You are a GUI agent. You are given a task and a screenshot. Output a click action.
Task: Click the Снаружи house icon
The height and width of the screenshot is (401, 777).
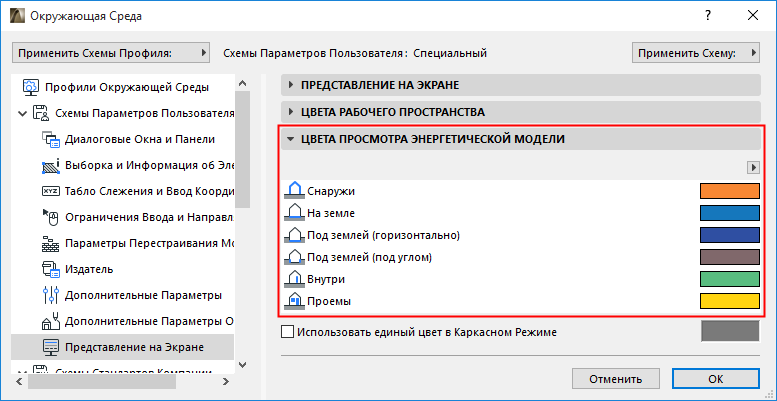click(295, 190)
